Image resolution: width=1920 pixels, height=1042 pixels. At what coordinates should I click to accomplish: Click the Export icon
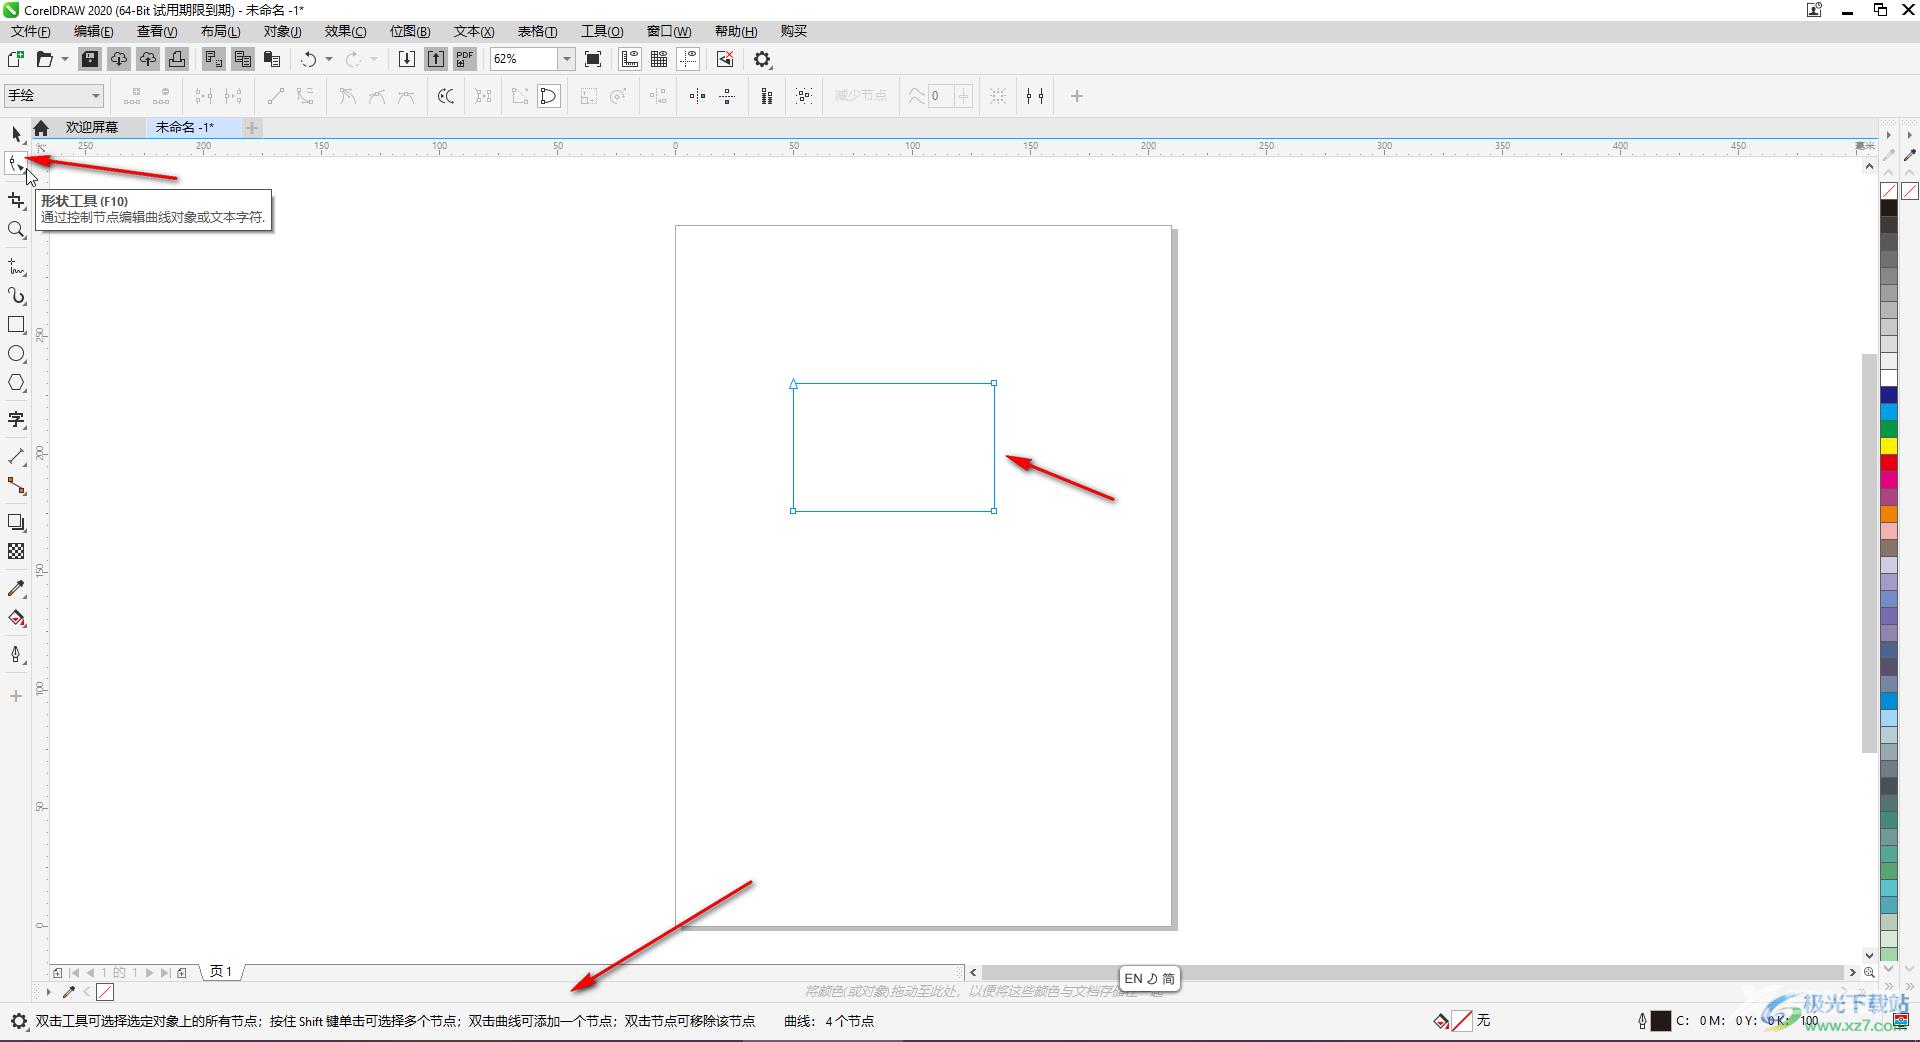(x=436, y=59)
